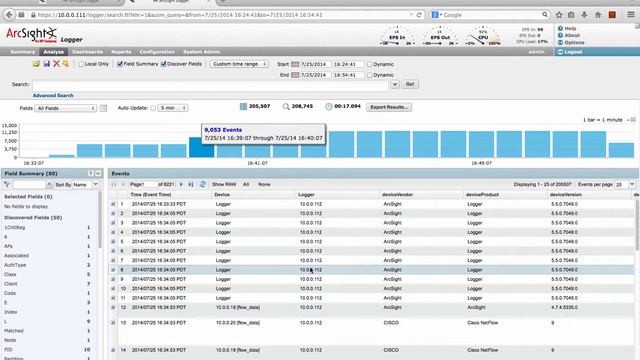Click the None link in events toolbar
This screenshot has width=640, height=360.
264,184
